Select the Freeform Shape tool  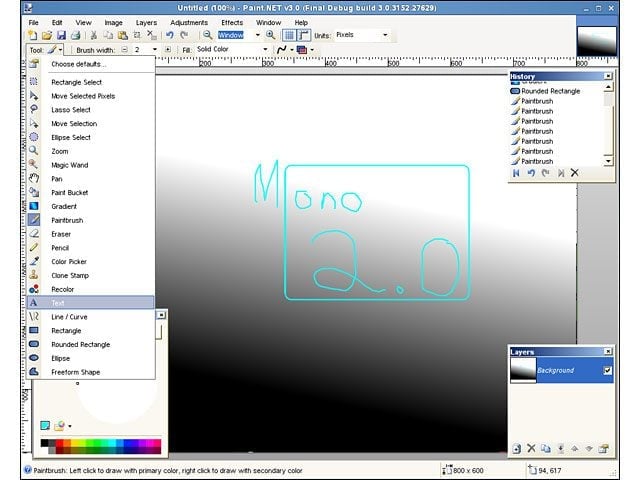click(x=91, y=372)
